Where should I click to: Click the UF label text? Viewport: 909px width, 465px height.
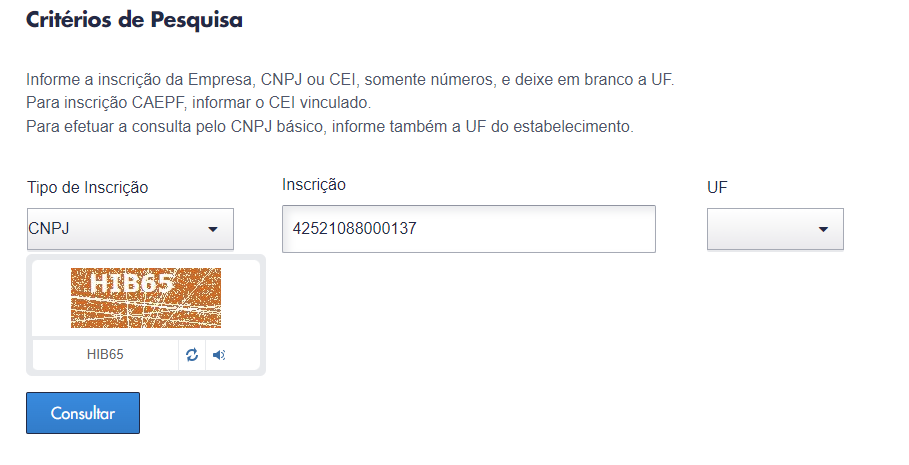coord(716,187)
